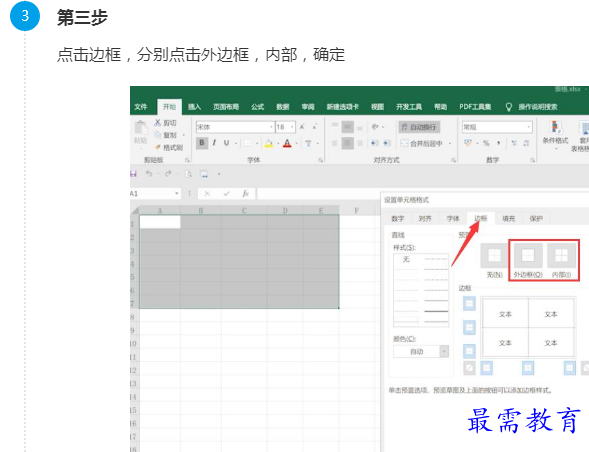Select the 外边框 outline preset icon
This screenshot has height=452, width=589.
tap(528, 255)
